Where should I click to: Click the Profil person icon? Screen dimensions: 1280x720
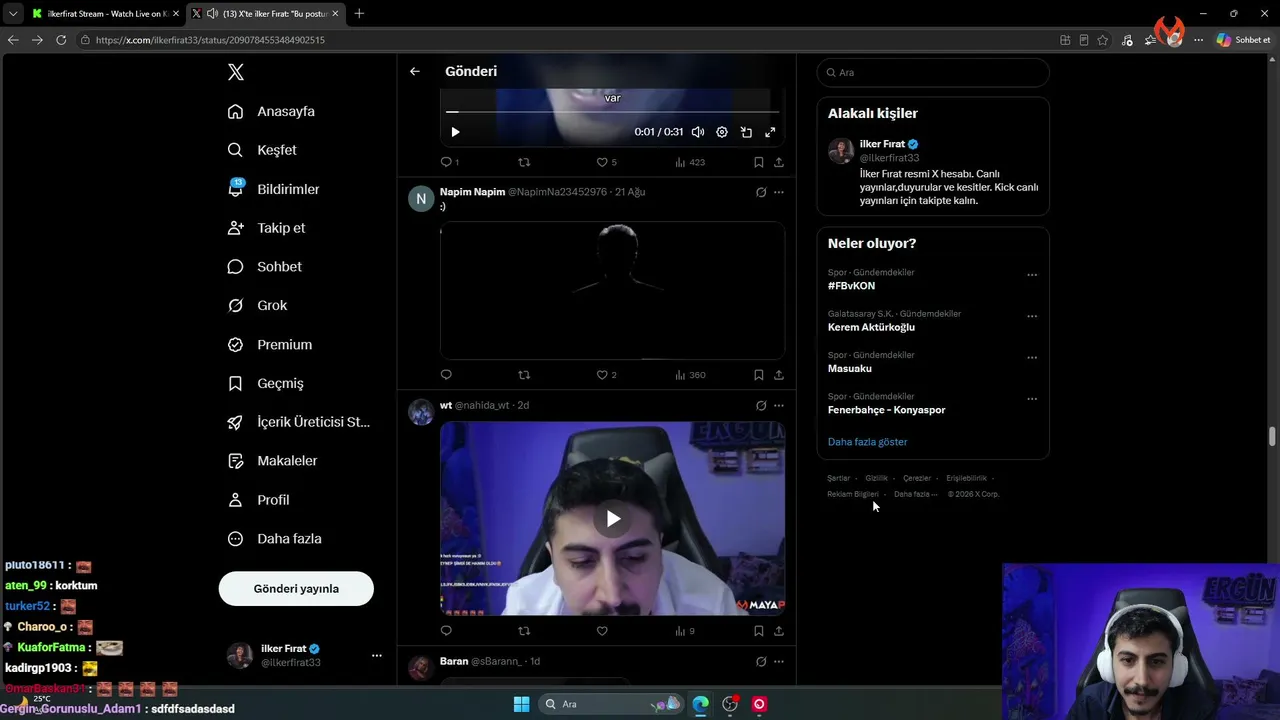(x=235, y=500)
